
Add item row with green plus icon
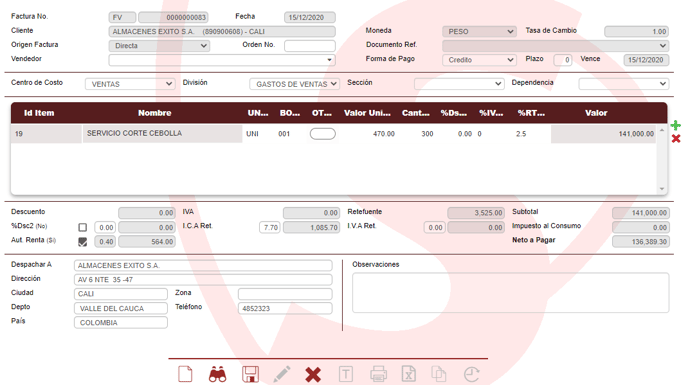click(676, 126)
